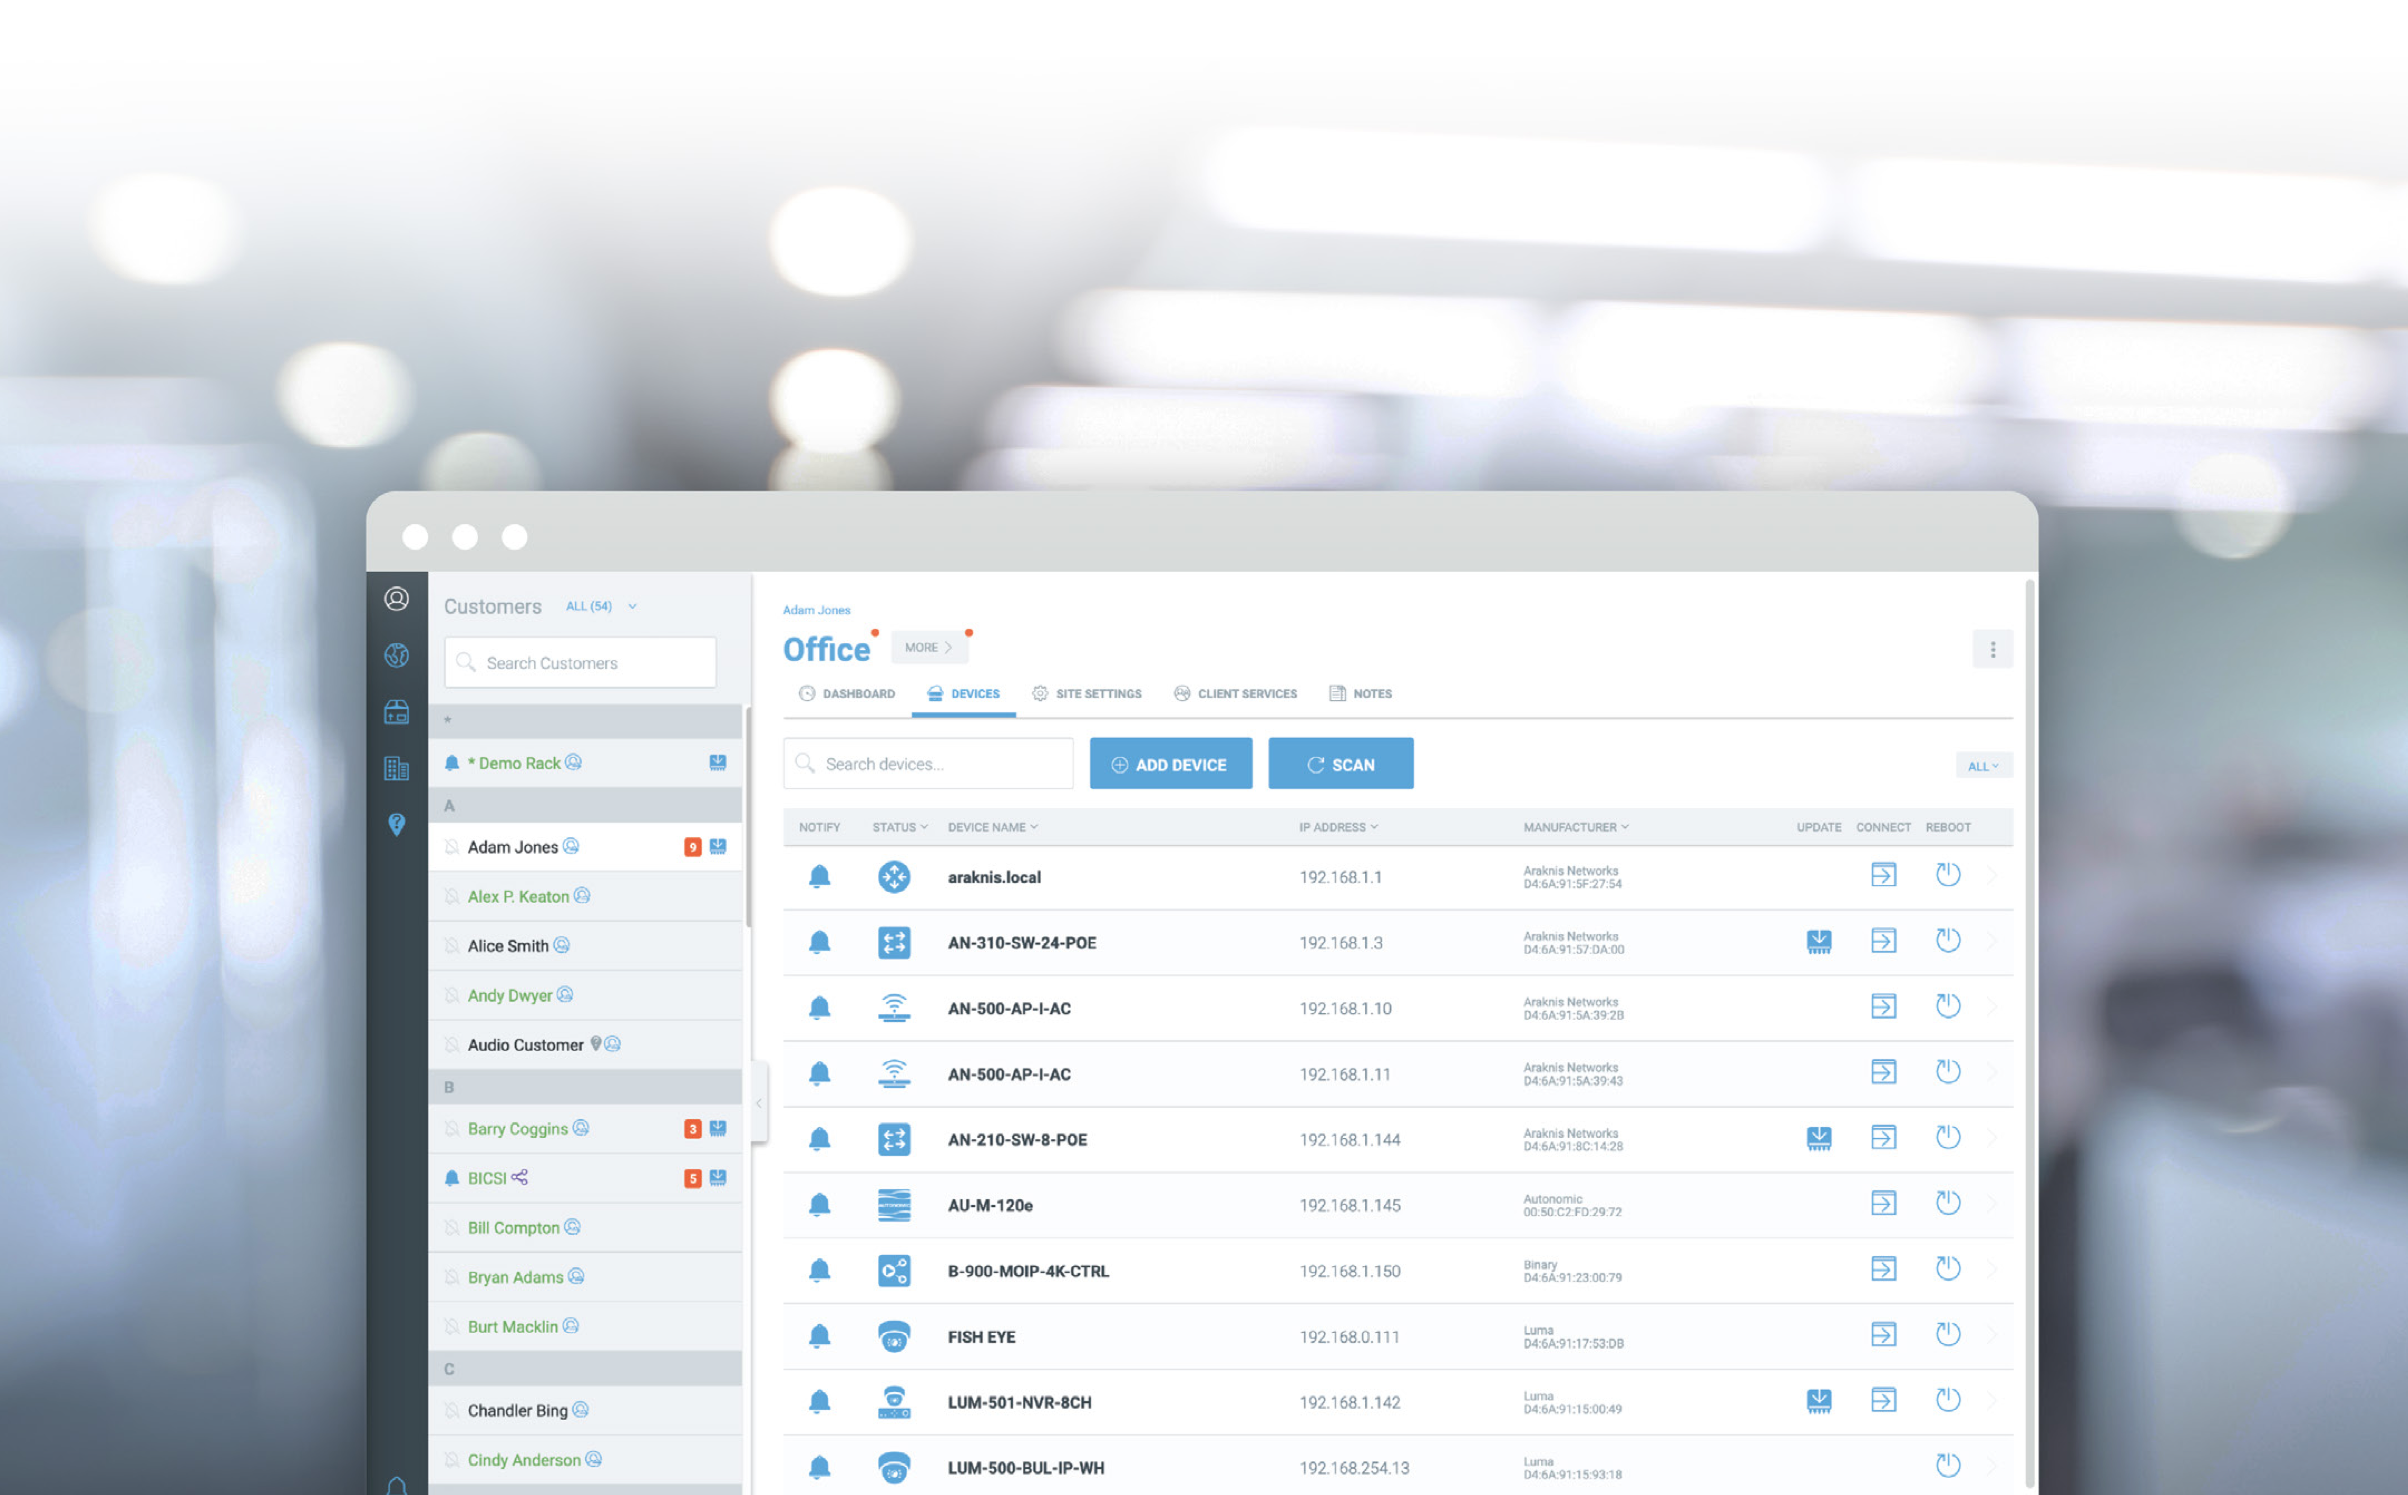This screenshot has height=1495, width=2408.
Task: Open the three-dot options menu
Action: click(1992, 650)
